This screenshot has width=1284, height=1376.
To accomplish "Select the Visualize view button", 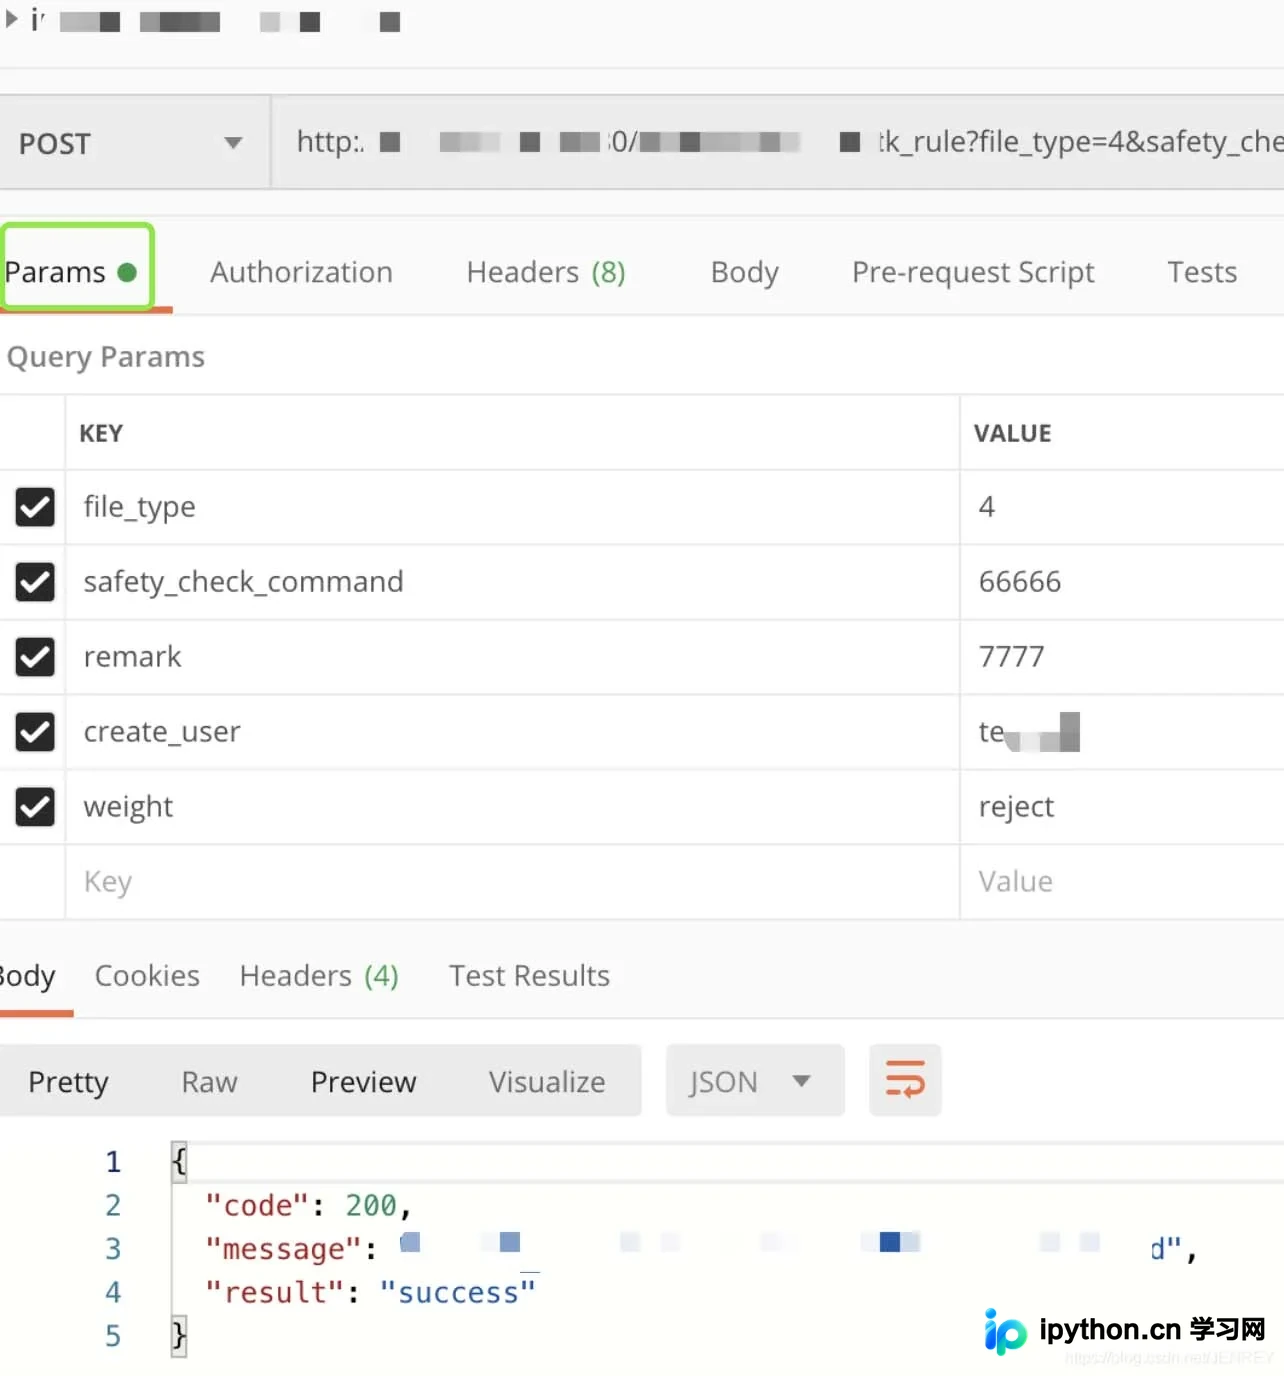I will 547,1081.
